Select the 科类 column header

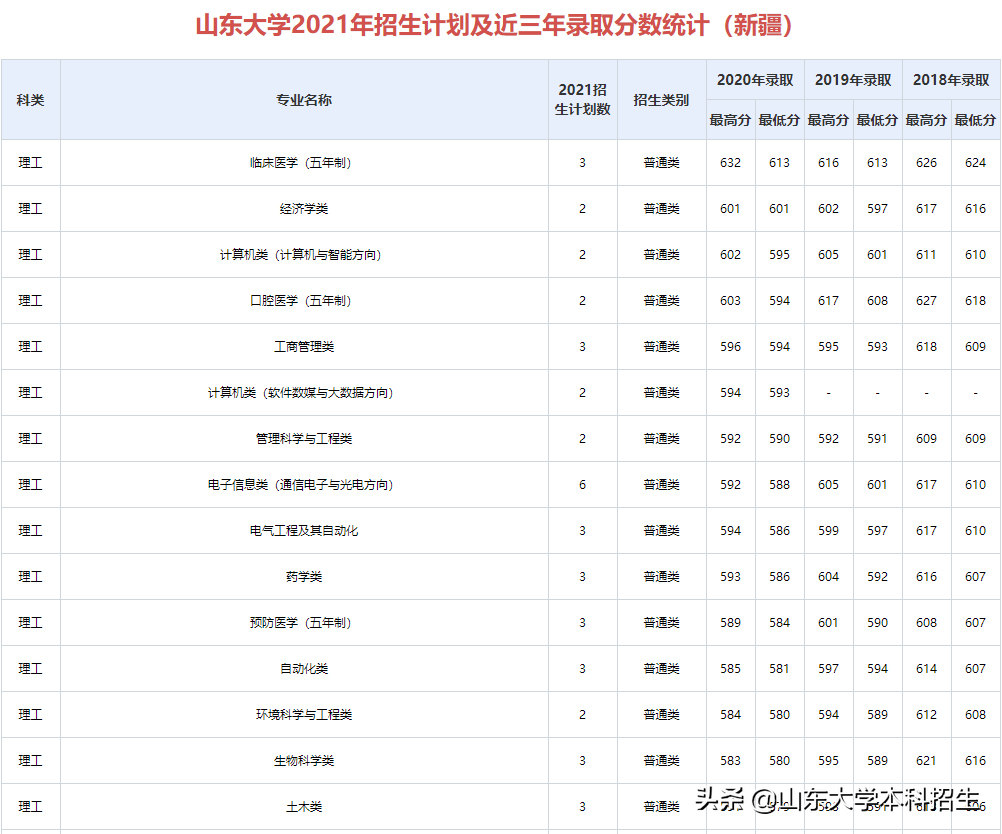(31, 100)
